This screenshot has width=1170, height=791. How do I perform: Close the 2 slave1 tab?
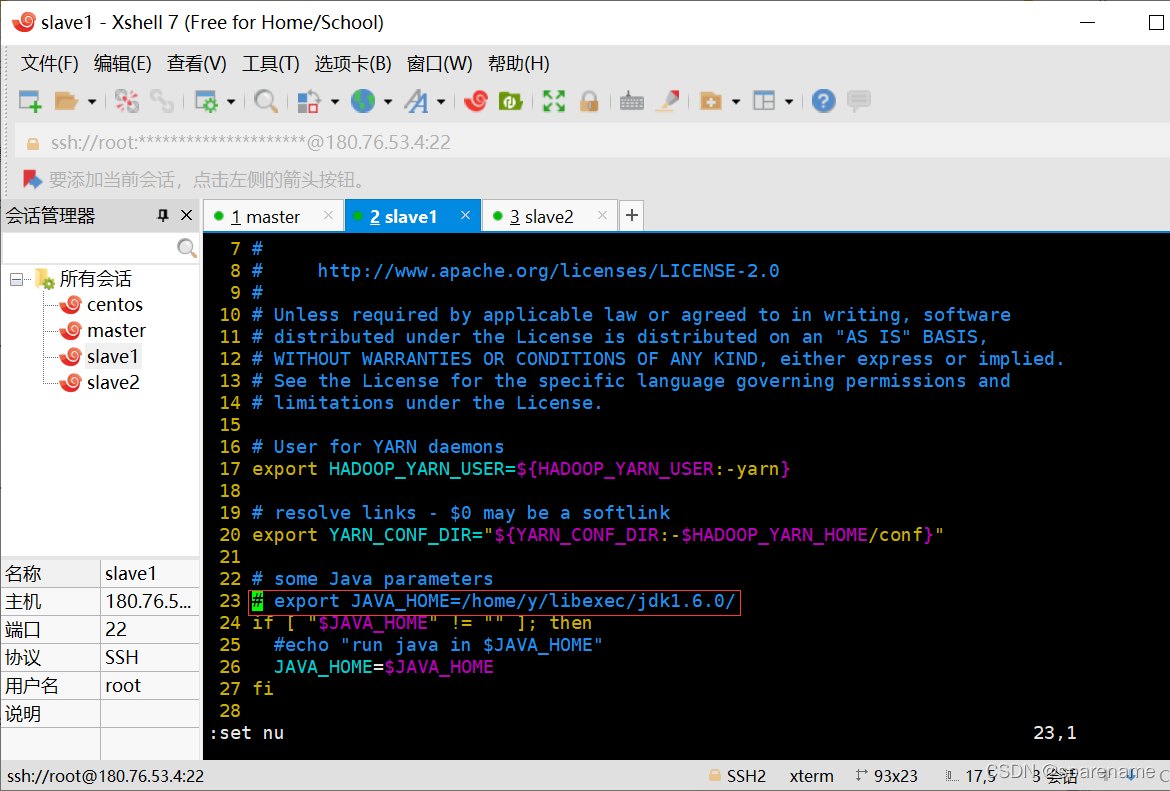(466, 215)
